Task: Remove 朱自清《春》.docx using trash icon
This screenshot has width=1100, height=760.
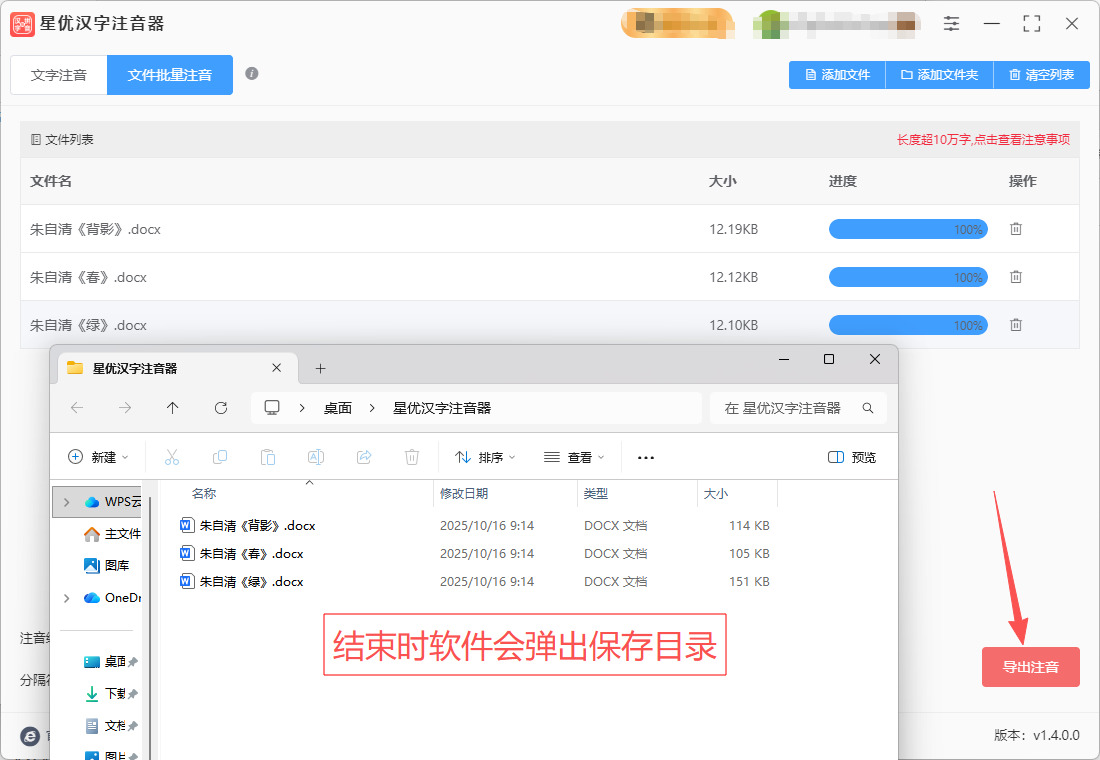Action: (1015, 277)
